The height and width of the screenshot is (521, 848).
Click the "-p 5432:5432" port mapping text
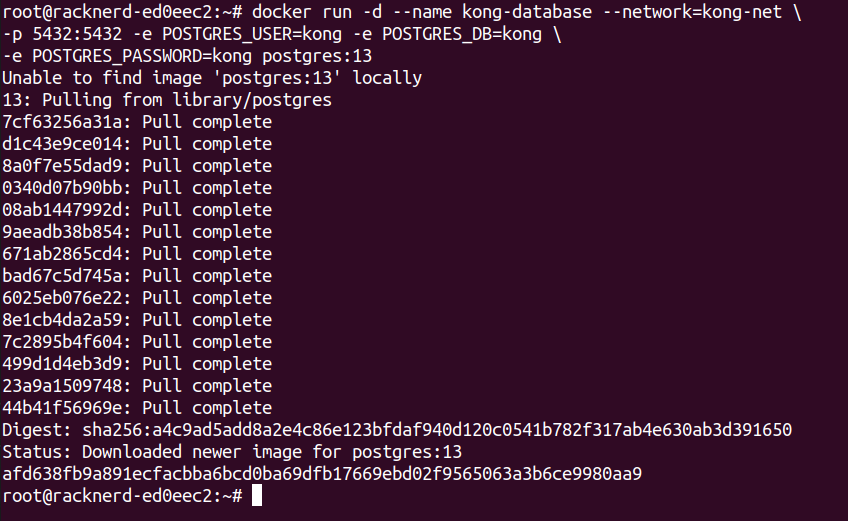click(x=62, y=34)
